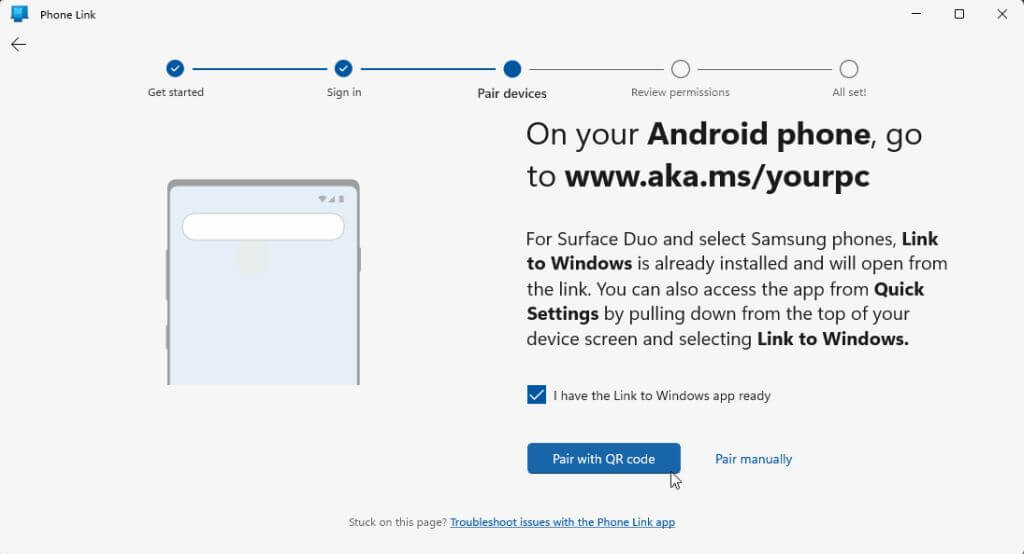Uncheck the Link to Windows app ready checkbox
This screenshot has width=1024, height=554.
coord(537,395)
